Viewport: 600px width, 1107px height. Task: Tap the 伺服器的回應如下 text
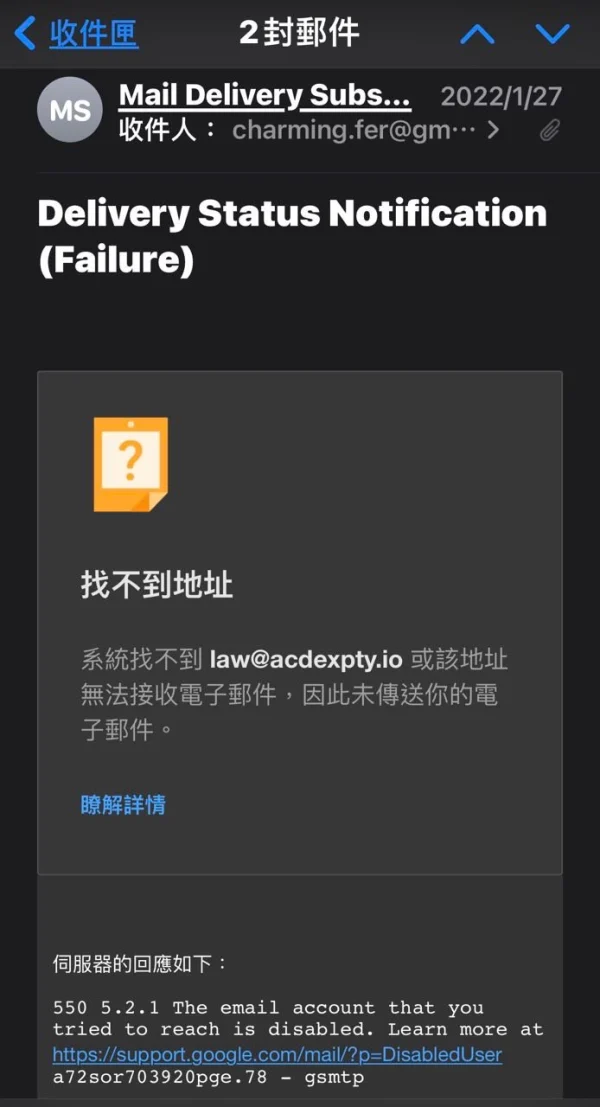(140, 964)
